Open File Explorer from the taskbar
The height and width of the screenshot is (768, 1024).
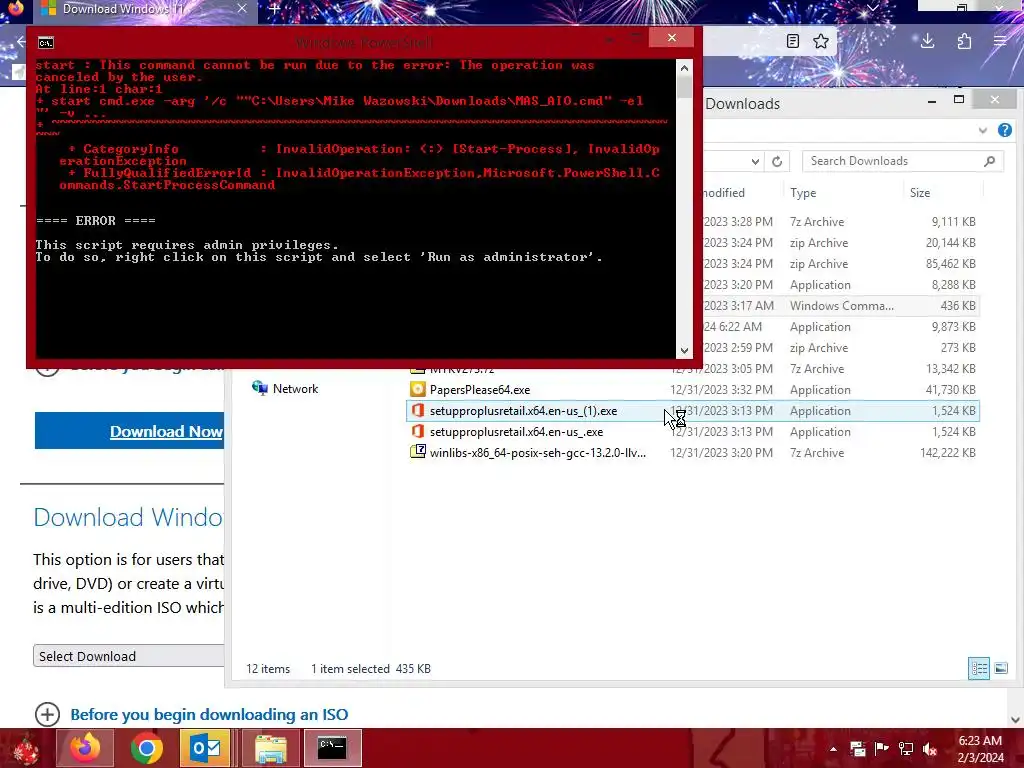pyautogui.click(x=271, y=749)
